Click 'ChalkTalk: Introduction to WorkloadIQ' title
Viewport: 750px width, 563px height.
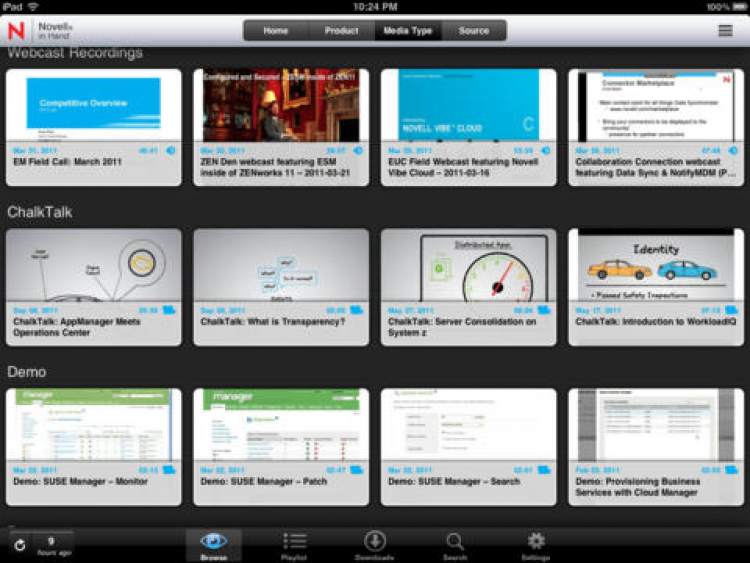pos(656,321)
